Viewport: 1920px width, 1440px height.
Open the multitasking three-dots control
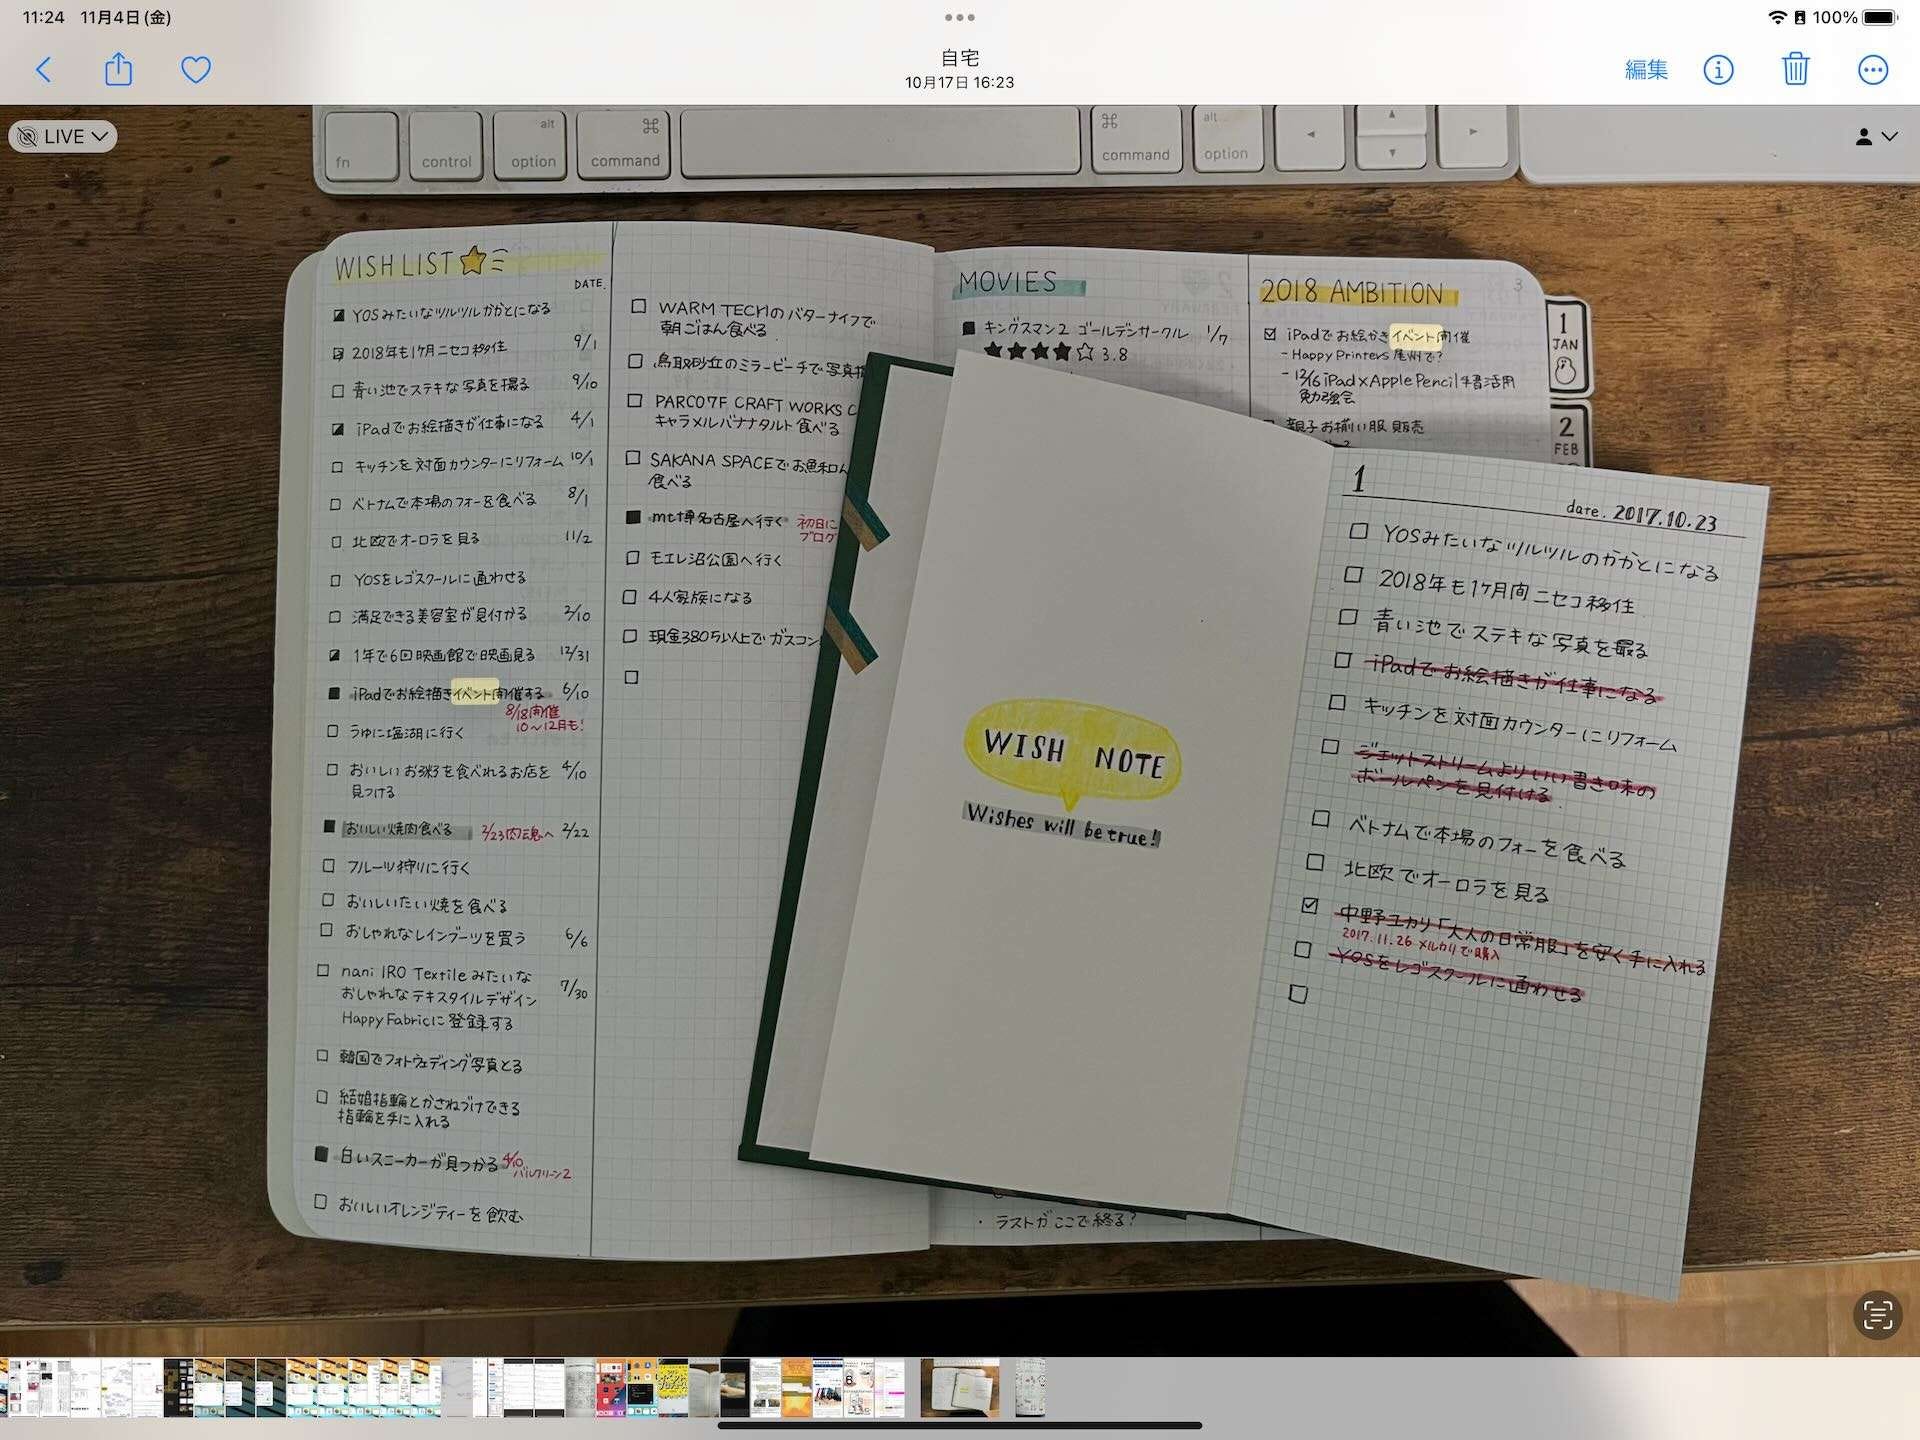pyautogui.click(x=959, y=17)
